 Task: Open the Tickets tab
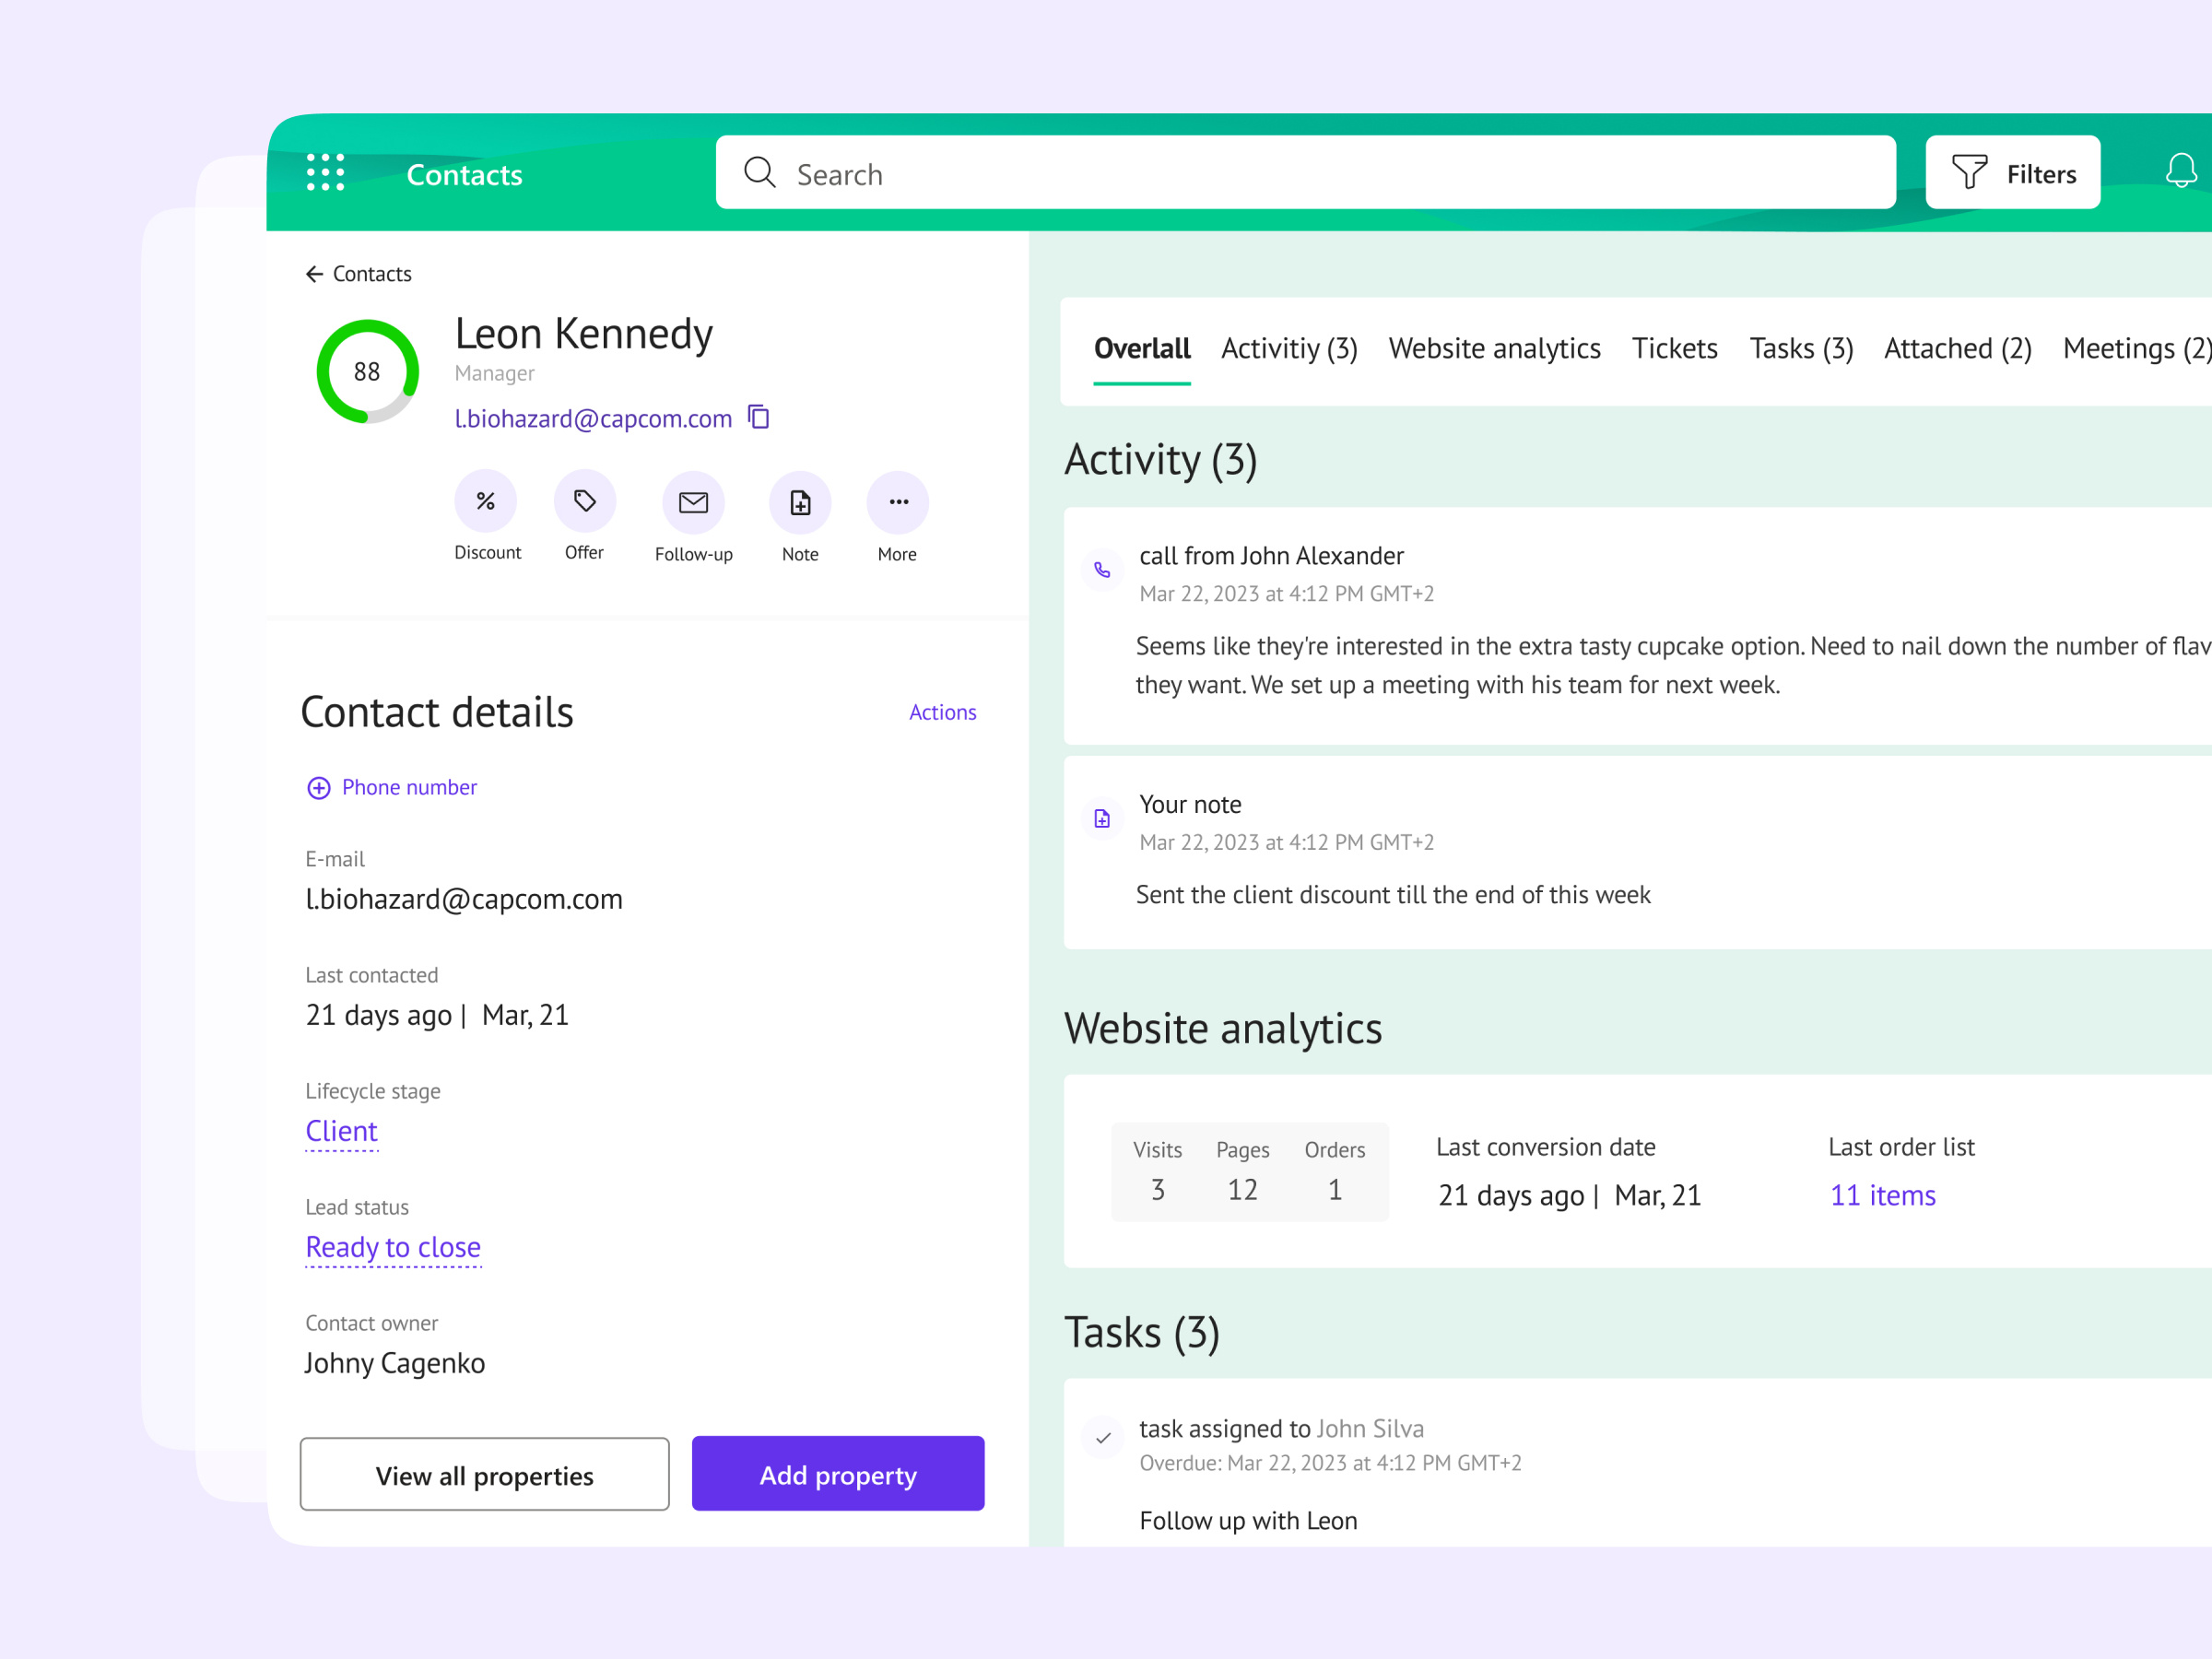(x=1675, y=348)
